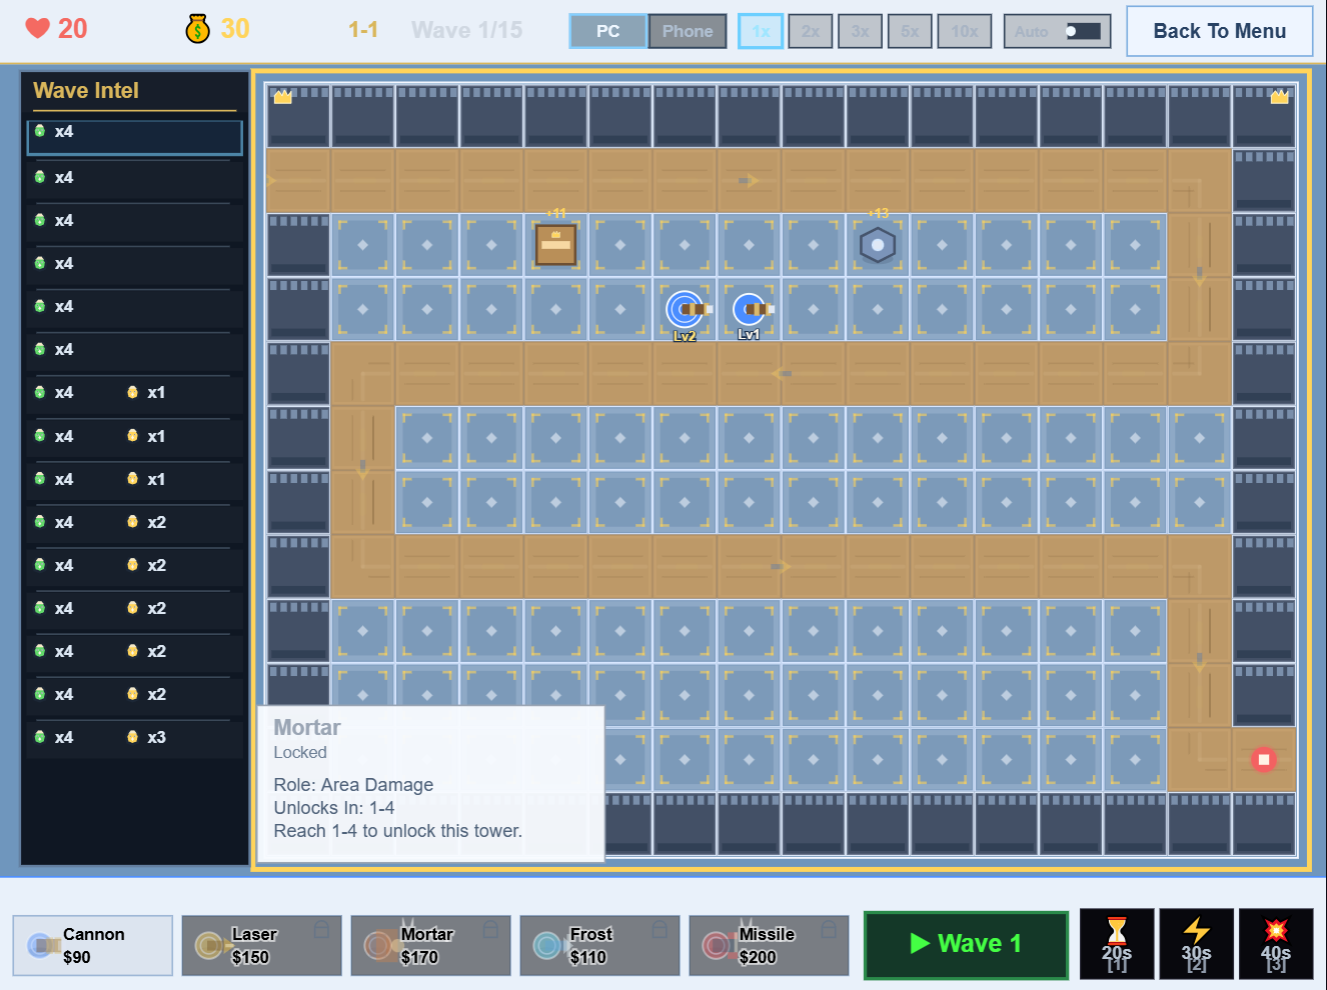The height and width of the screenshot is (990, 1327).
Task: Set game speed to 5x
Action: [910, 31]
